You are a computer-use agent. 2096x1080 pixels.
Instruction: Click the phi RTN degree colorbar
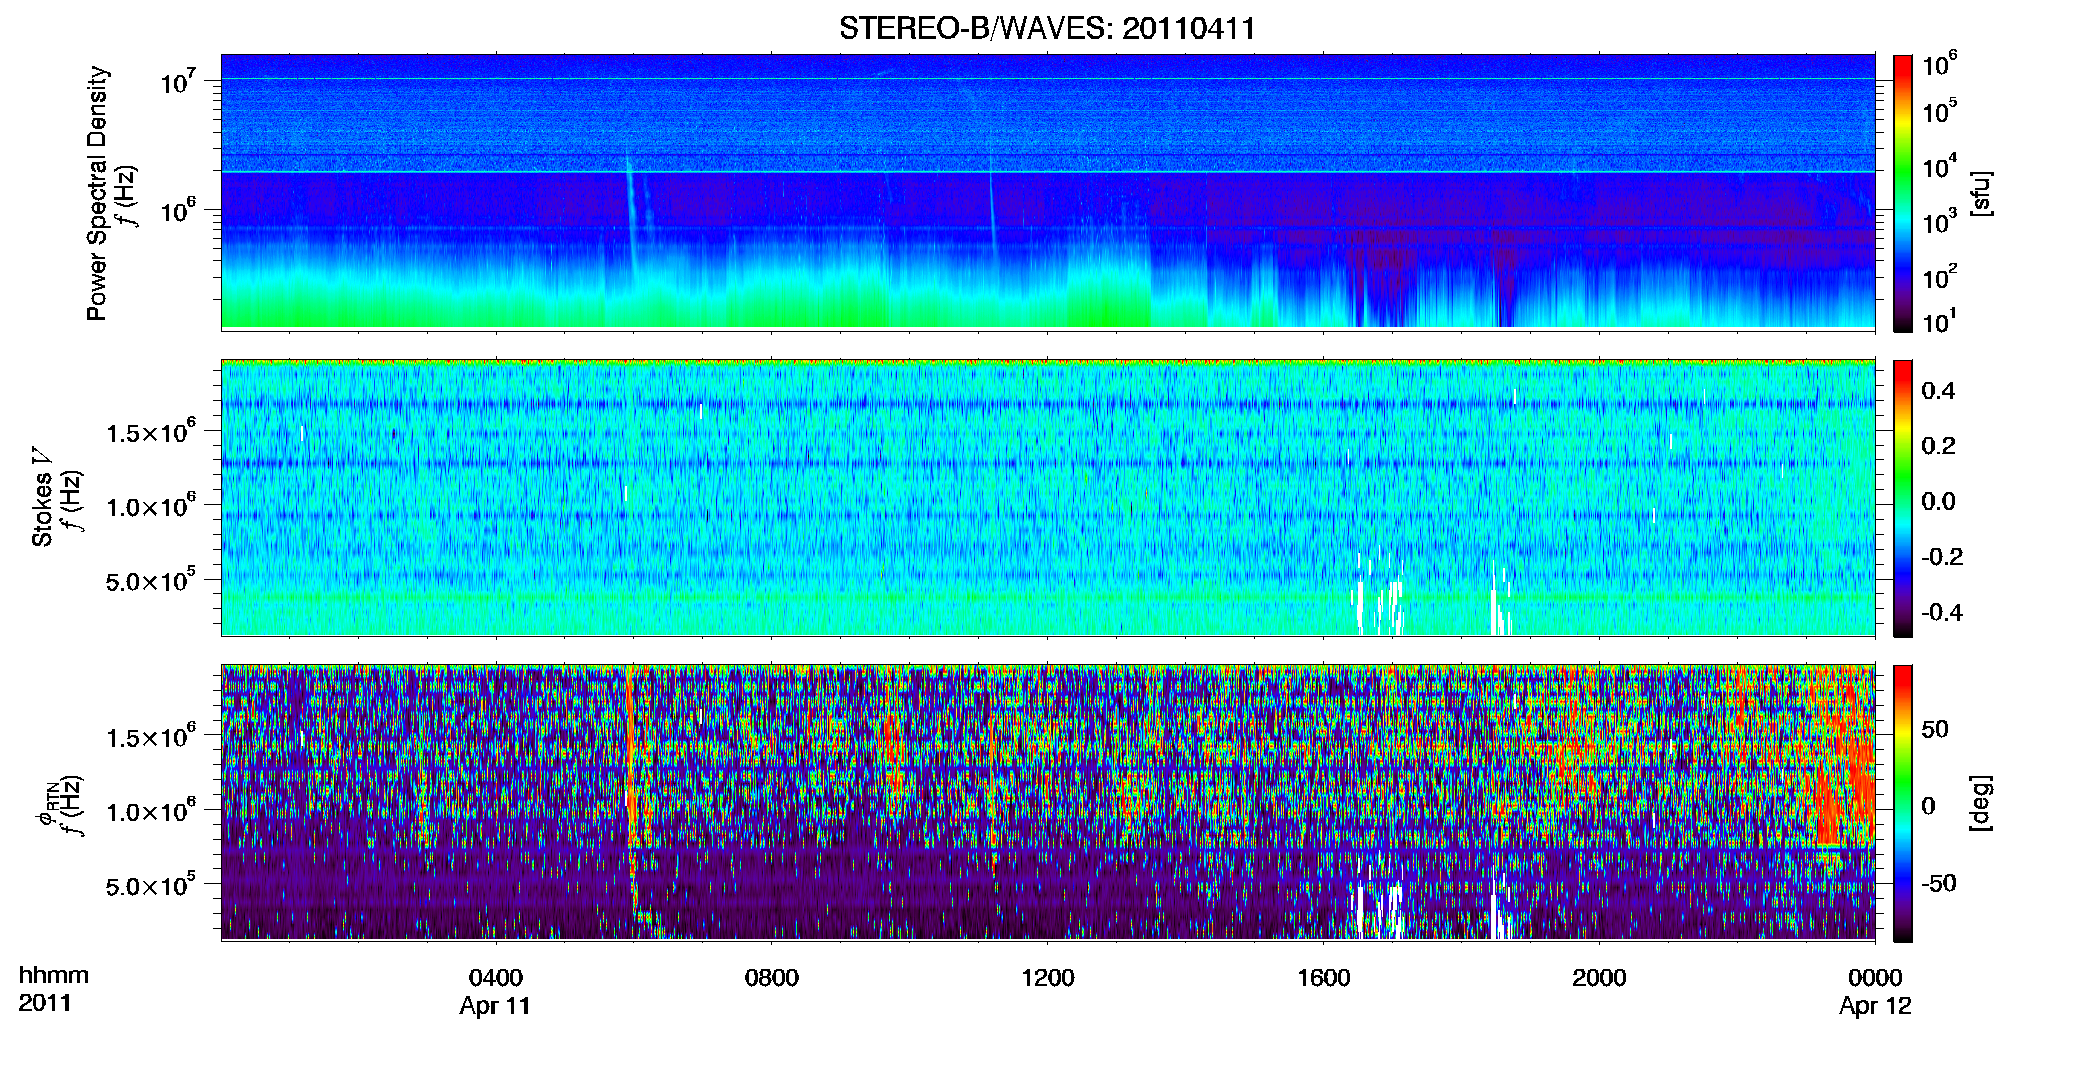point(1903,803)
